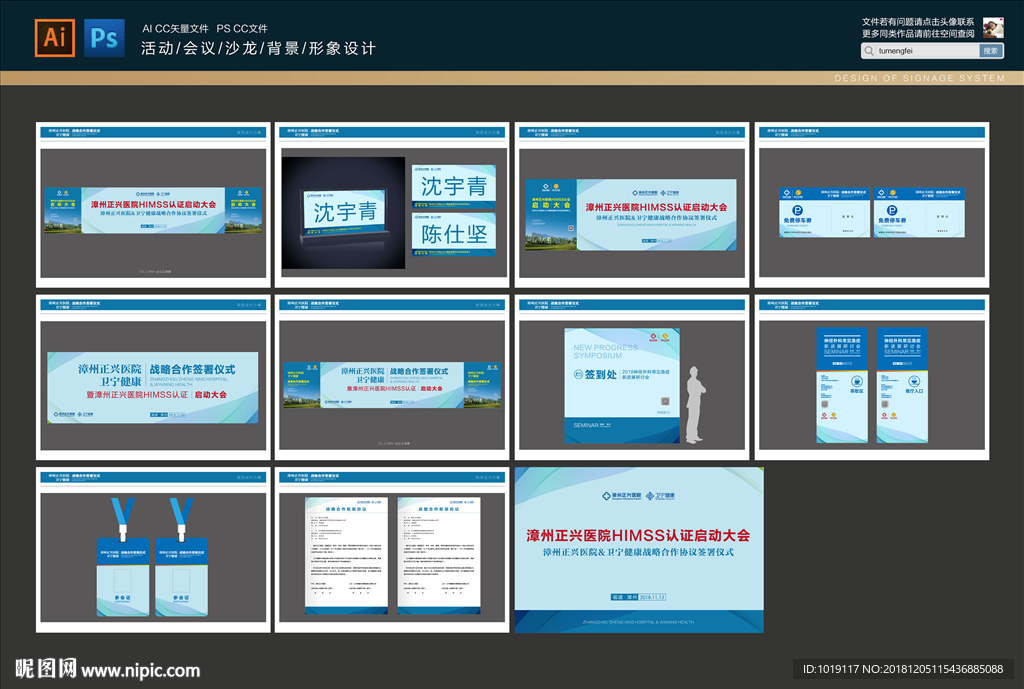The height and width of the screenshot is (689, 1024).
Task: Select the left 免费停车券 parking ticket
Action: (x=825, y=212)
